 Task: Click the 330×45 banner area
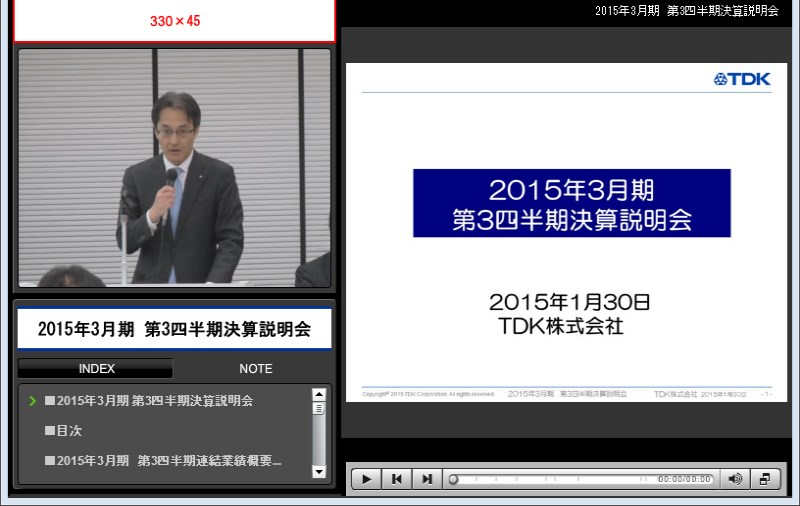174,21
